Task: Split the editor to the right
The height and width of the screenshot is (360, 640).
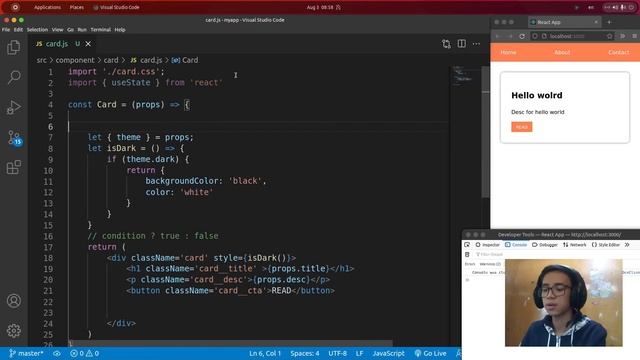Action: click(462, 44)
